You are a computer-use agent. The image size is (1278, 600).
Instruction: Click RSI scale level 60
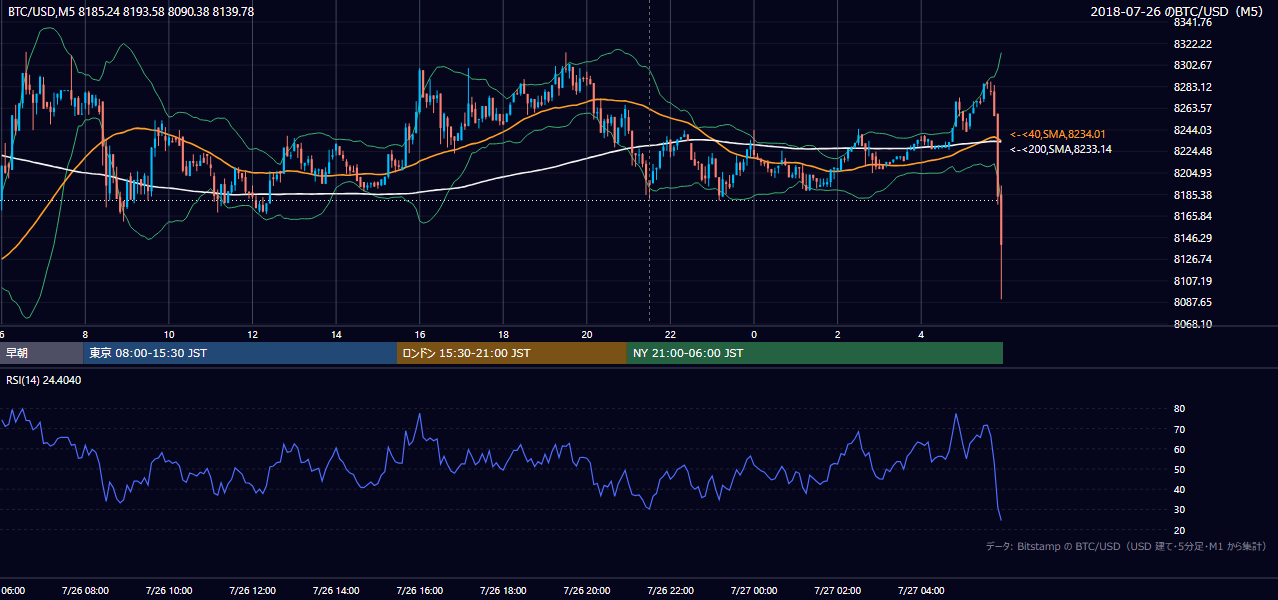(x=1179, y=449)
